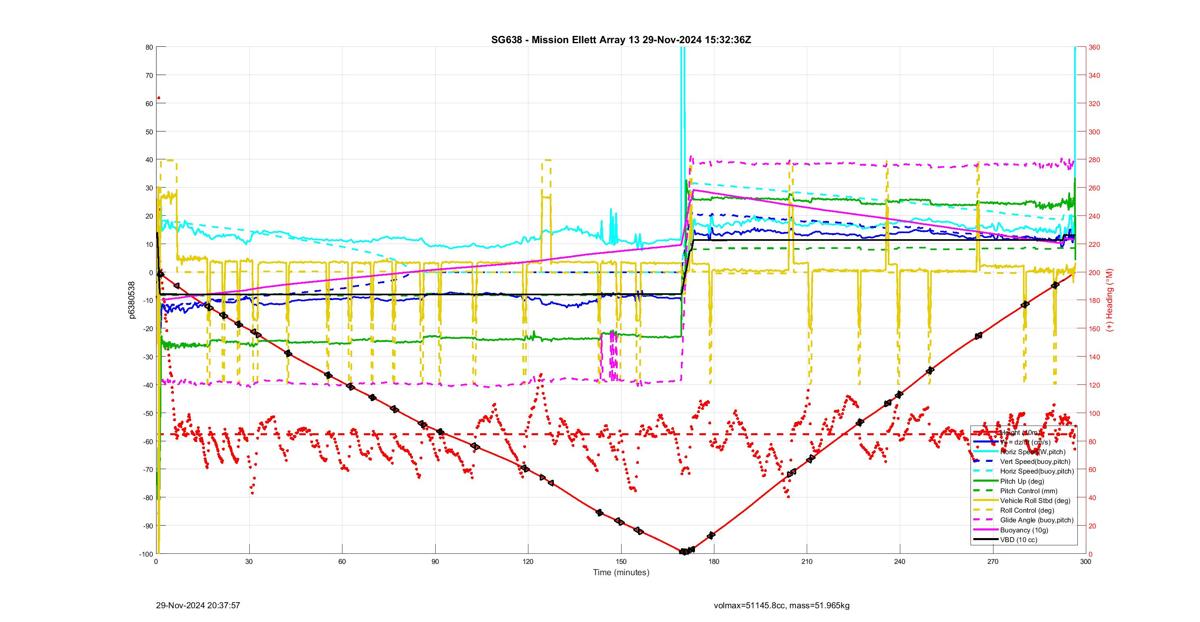Click the 70 tick on the left axis
Screen dimensions: 1200x622
148,75
